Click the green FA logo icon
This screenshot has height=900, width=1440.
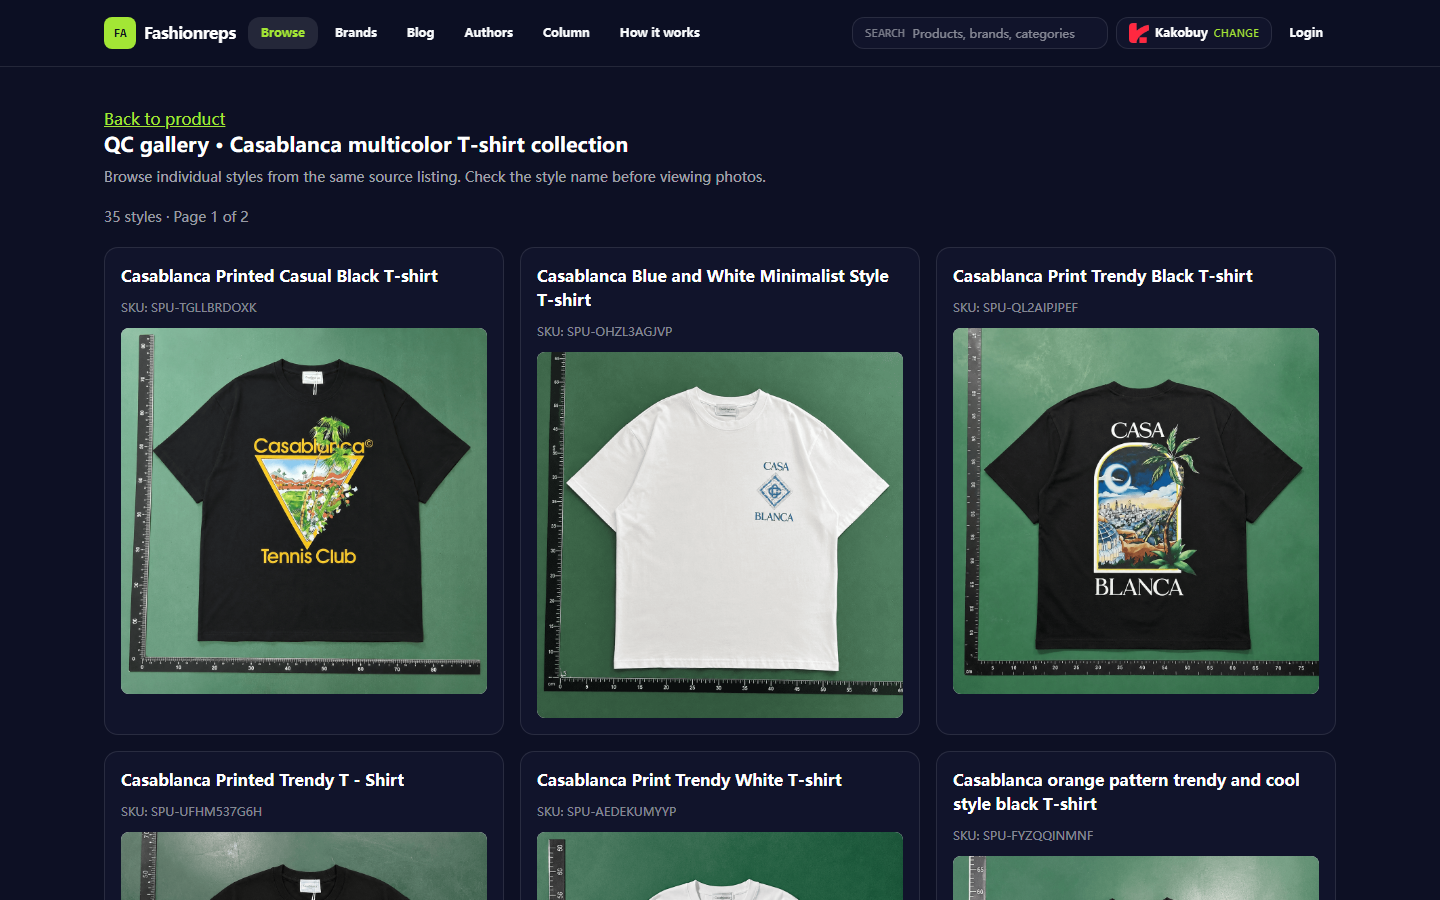coord(120,33)
